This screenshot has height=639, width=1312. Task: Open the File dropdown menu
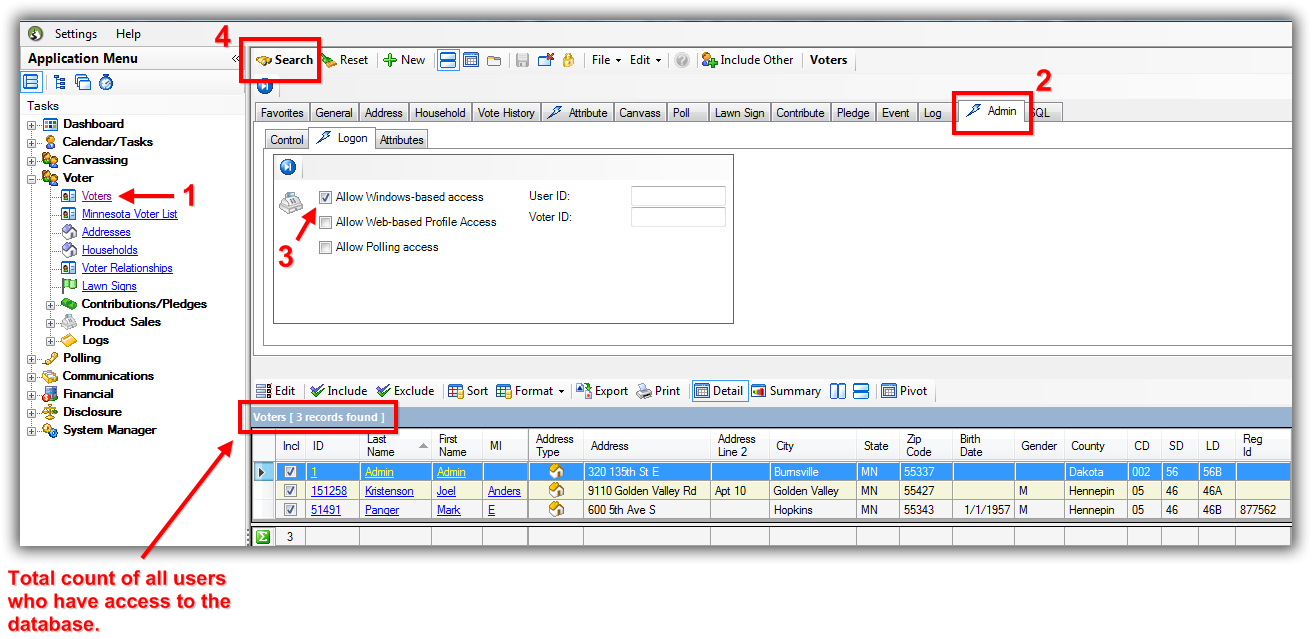(606, 60)
